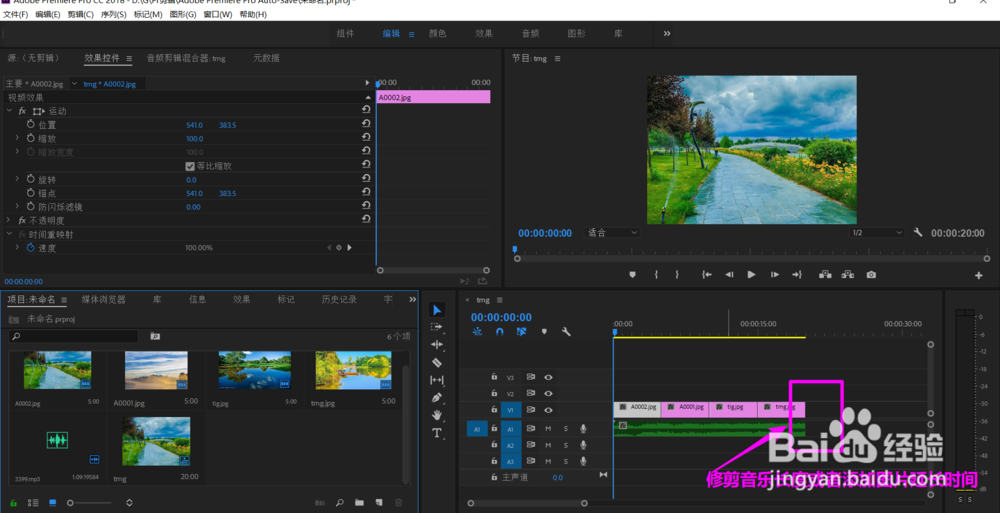
Task: Click New Bin folder icon
Action: (x=359, y=503)
